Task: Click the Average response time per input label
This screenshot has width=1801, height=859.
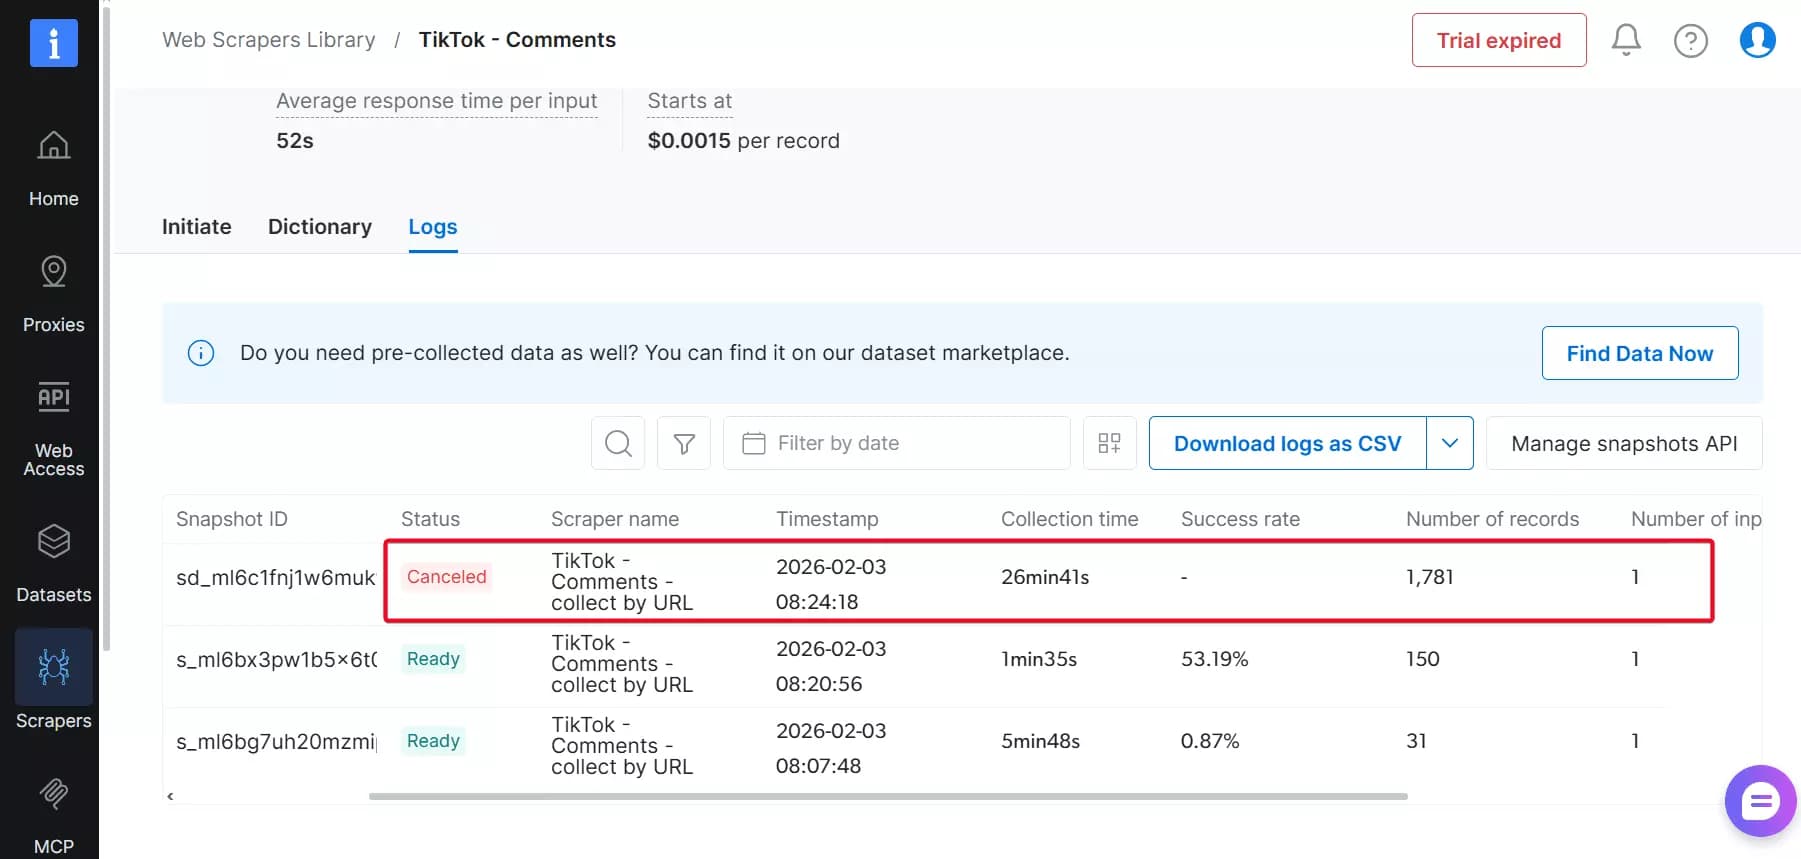Action: click(437, 101)
